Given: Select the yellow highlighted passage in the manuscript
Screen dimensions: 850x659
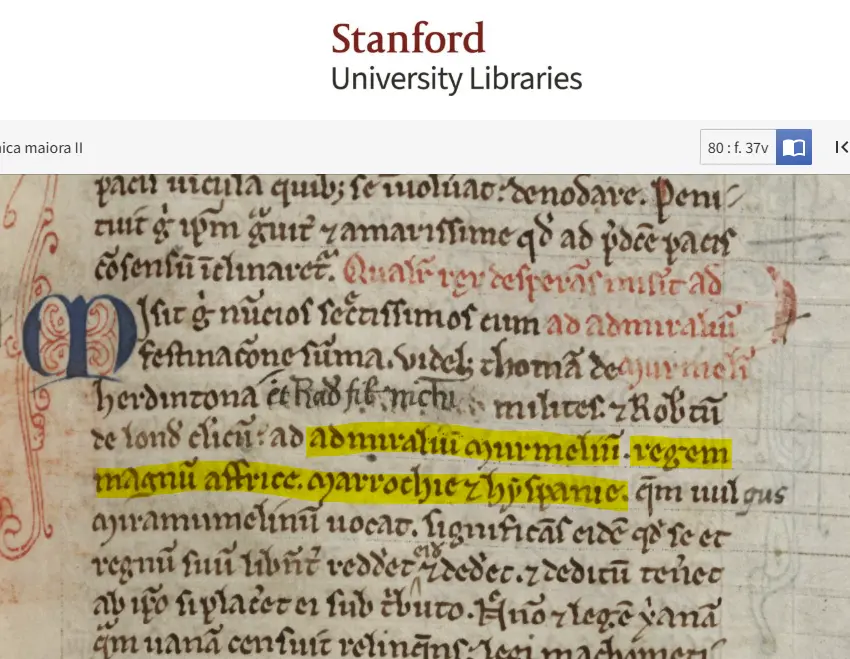Looking at the screenshot, I should (x=413, y=468).
